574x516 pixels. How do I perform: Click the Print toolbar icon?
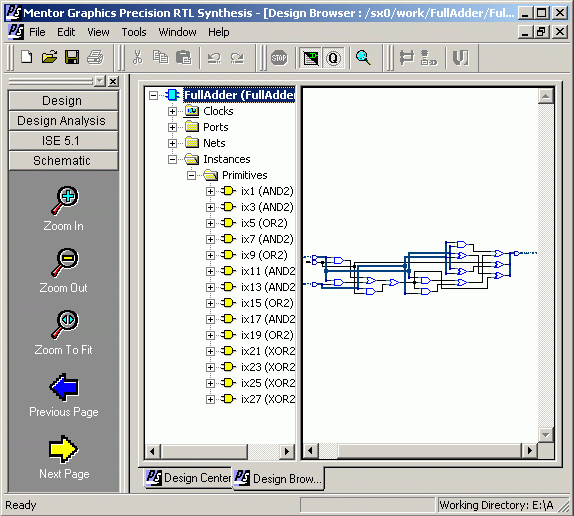click(95, 57)
